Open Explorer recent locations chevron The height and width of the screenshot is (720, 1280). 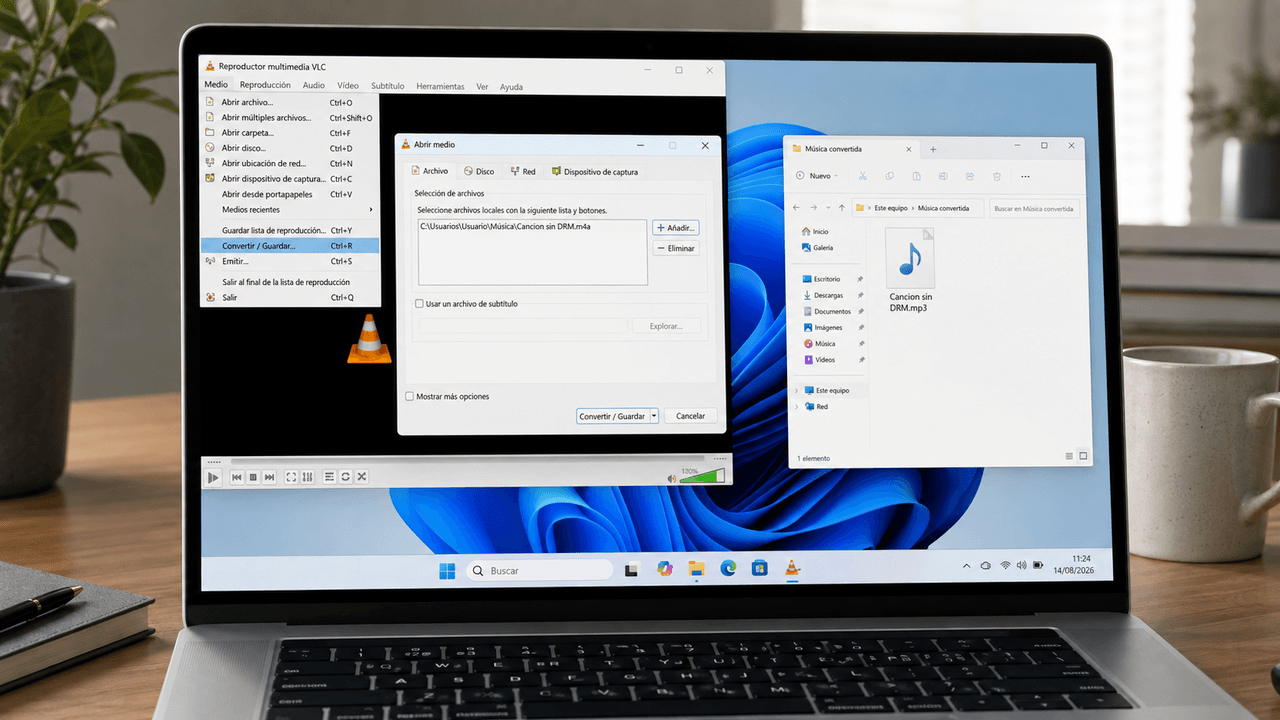point(826,208)
